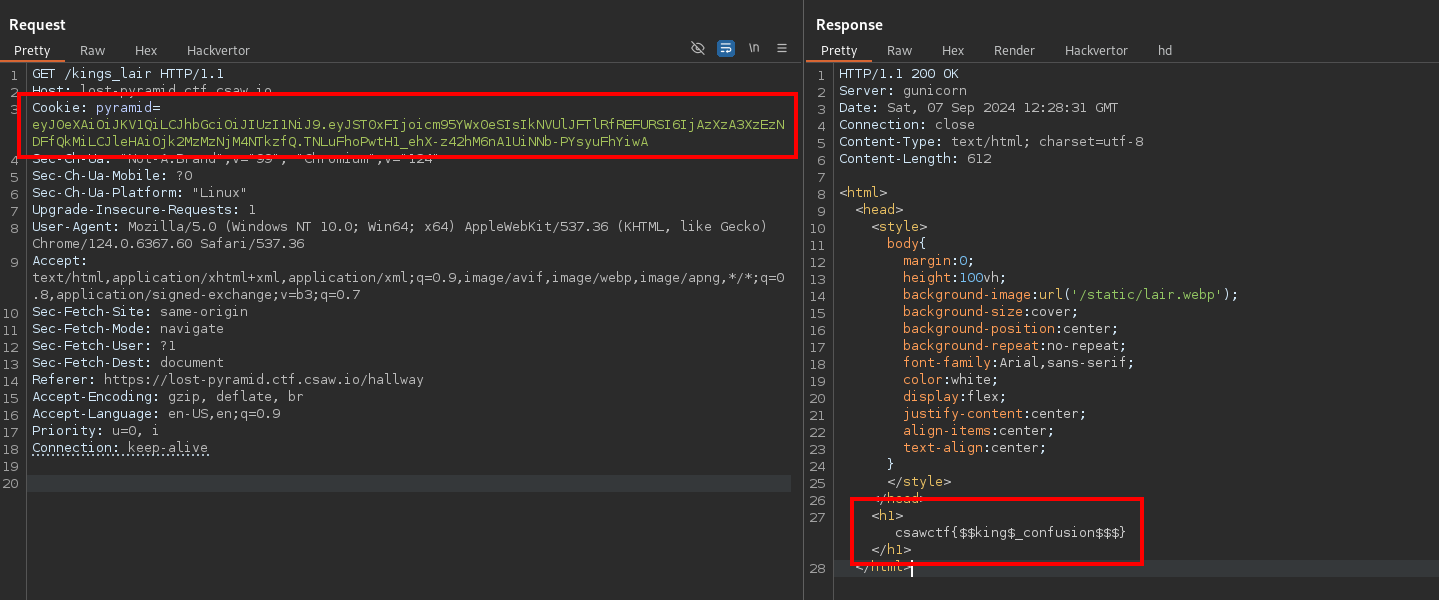This screenshot has width=1439, height=600.
Task: Switch to the Request Pretty tab
Action: (x=32, y=50)
